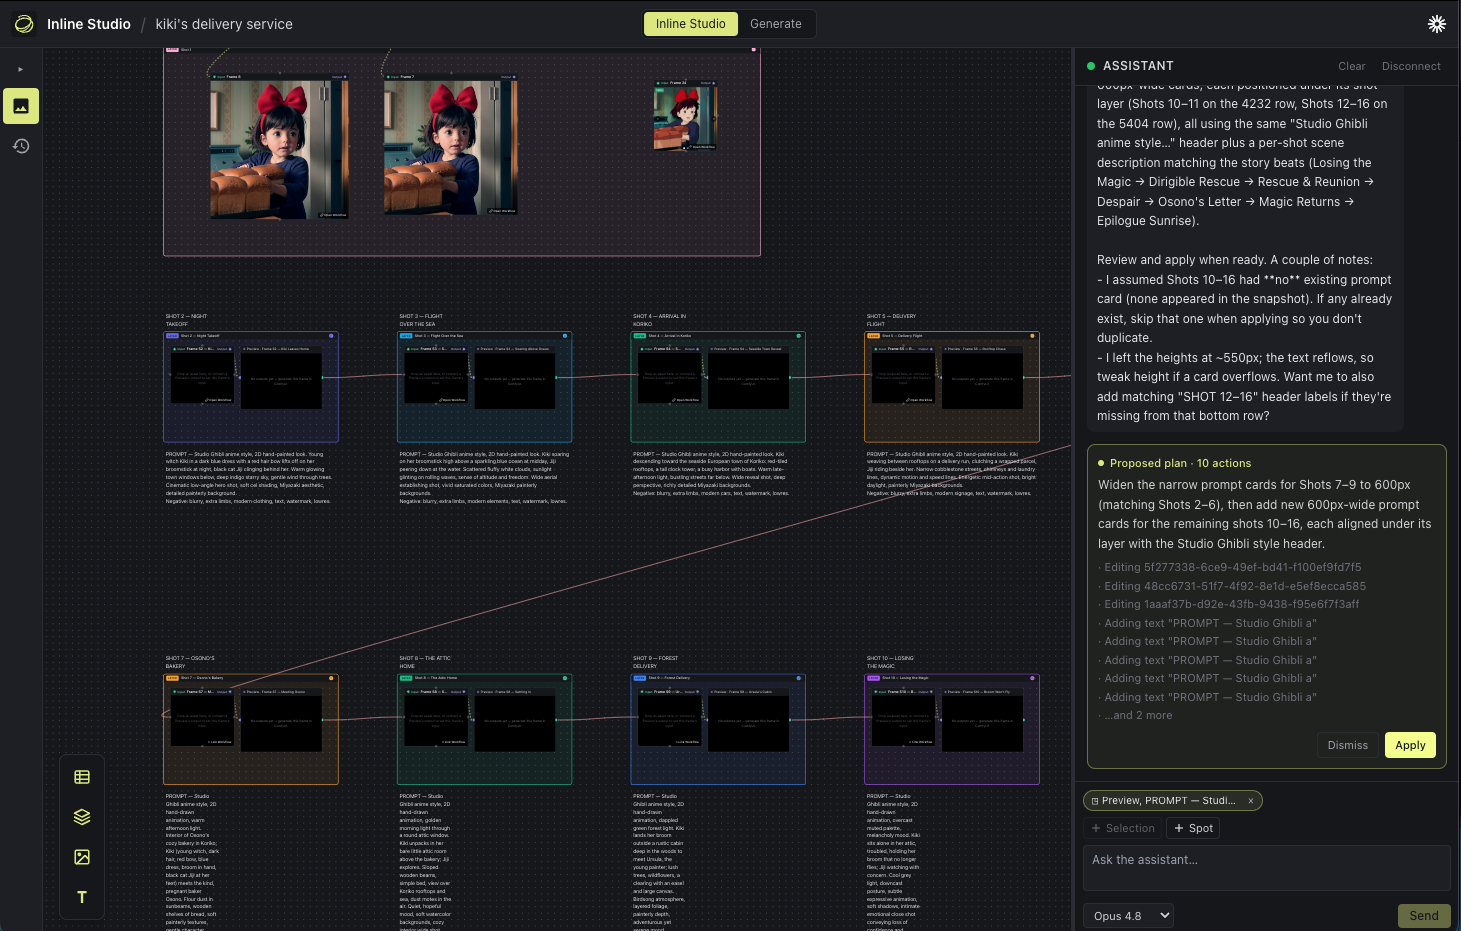The image size is (1461, 931).
Task: Open the Opus 4.8 model dropdown
Action: point(1128,916)
